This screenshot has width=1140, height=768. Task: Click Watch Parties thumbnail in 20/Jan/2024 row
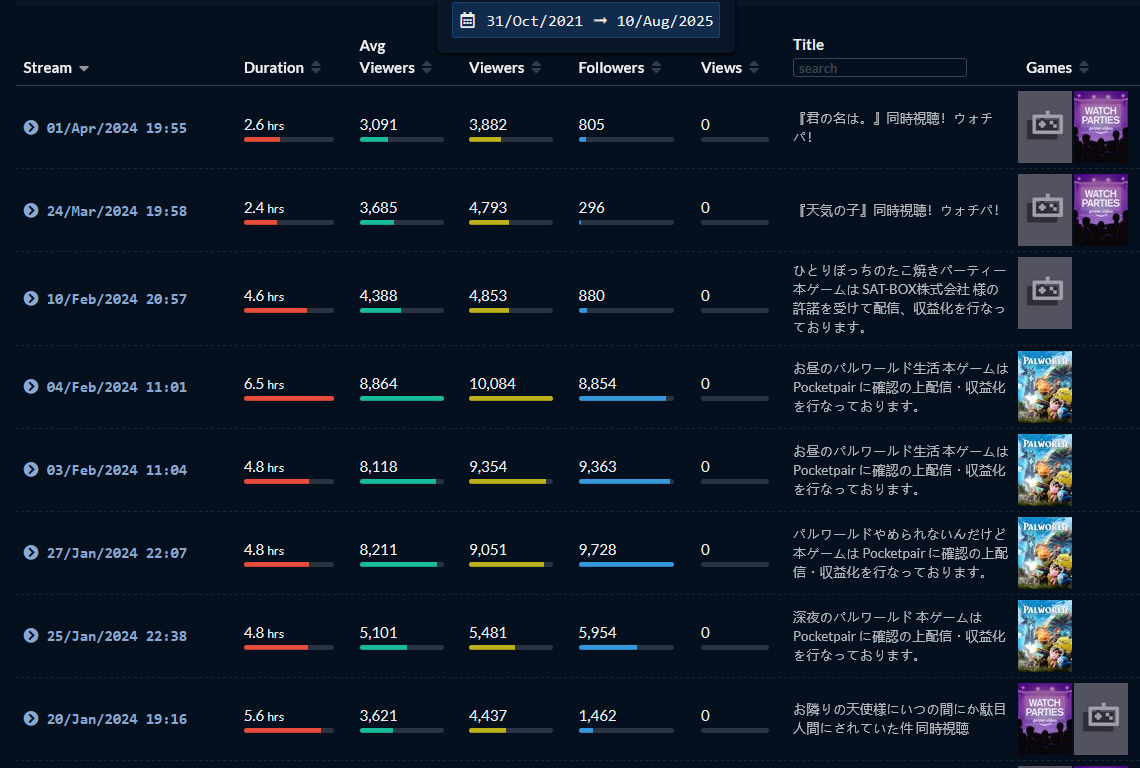tap(1045, 719)
